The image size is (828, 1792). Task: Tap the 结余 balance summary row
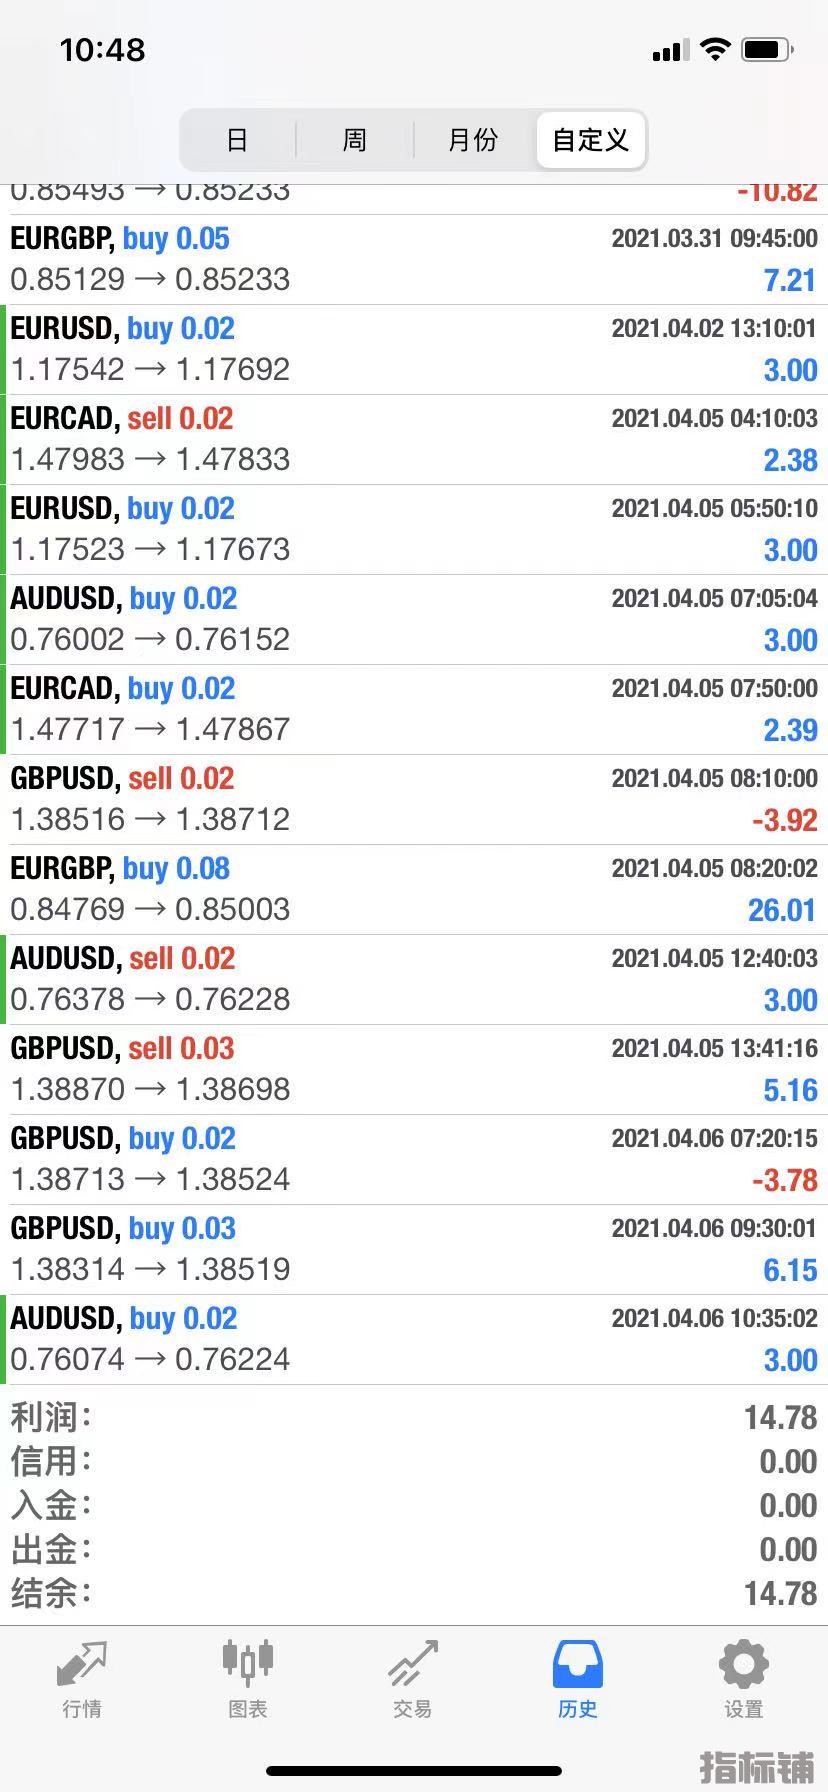pyautogui.click(x=414, y=1593)
